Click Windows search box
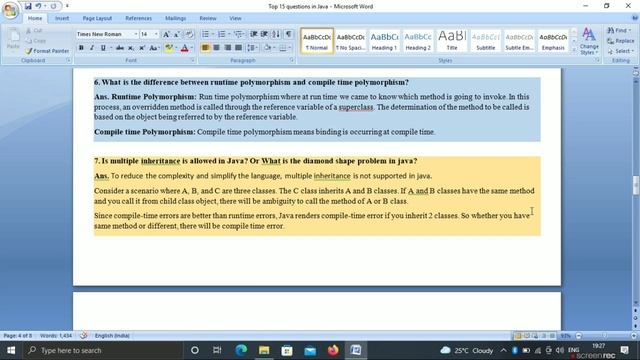The image size is (640, 360). click(104, 350)
